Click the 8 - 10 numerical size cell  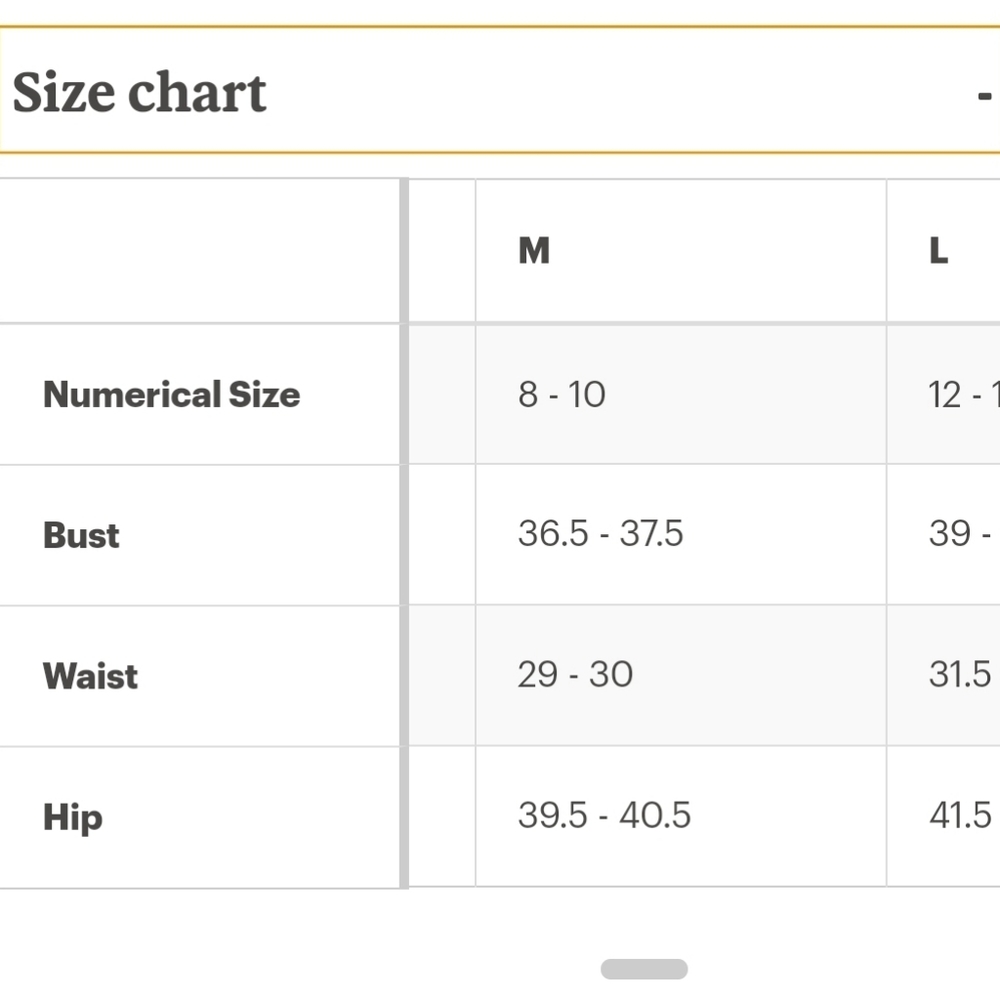(x=562, y=394)
